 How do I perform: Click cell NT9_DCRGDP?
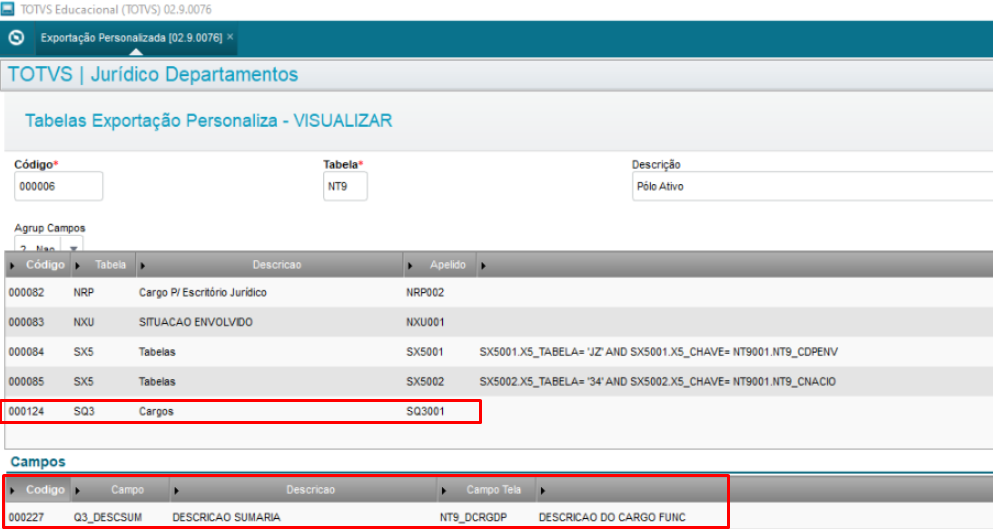point(473,517)
